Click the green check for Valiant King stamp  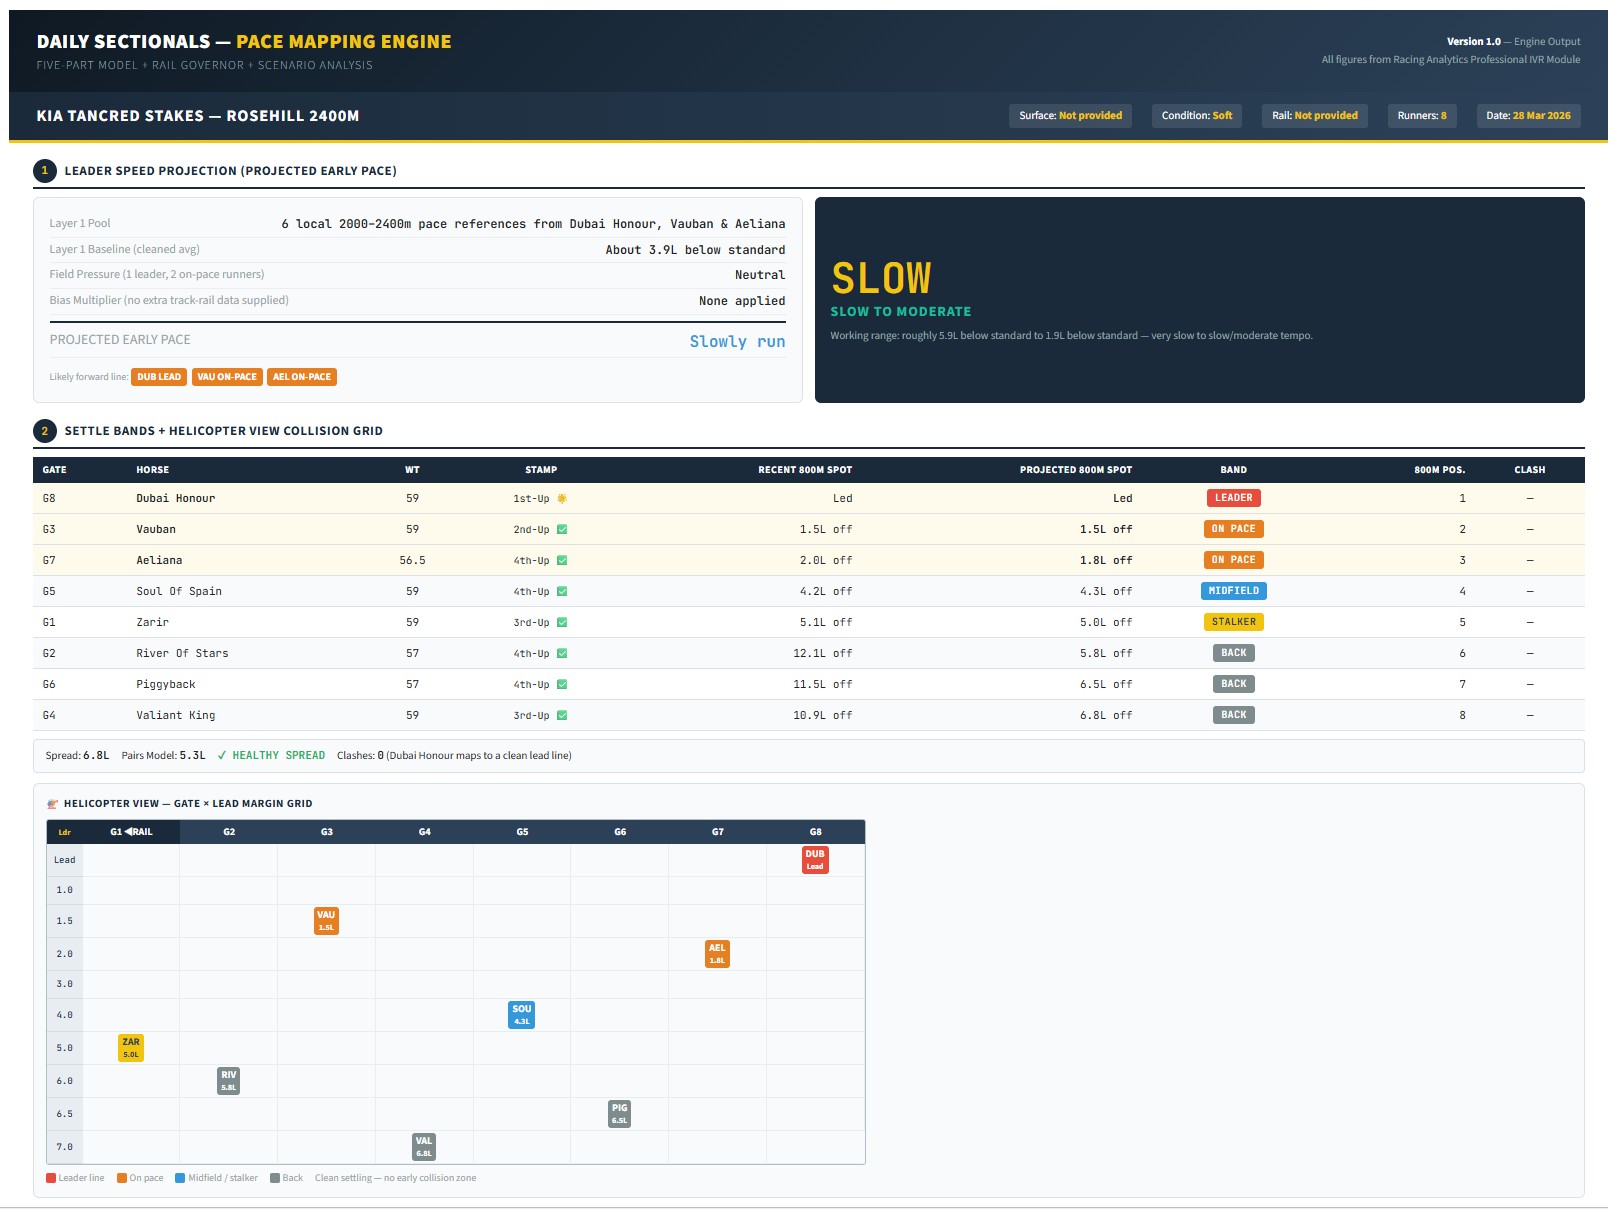[562, 716]
